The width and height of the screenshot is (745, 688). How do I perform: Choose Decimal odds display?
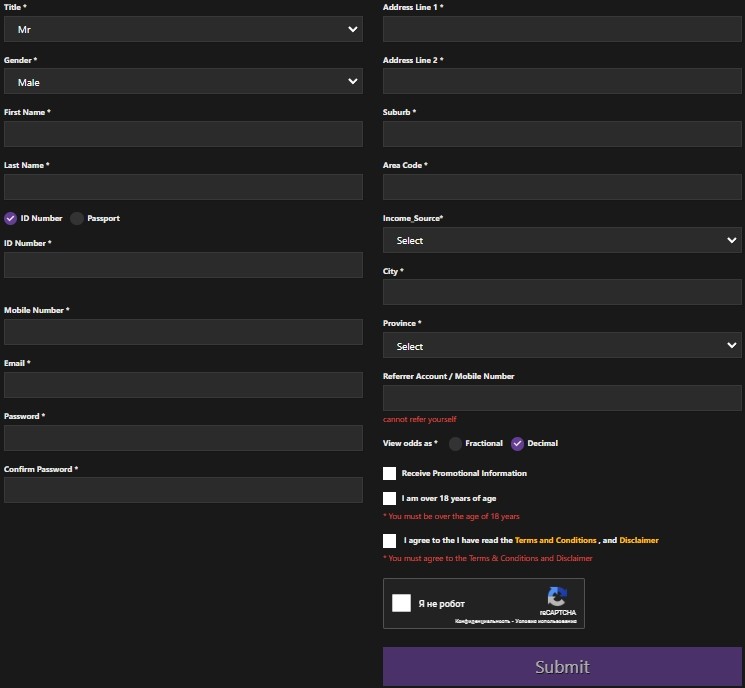[x=517, y=444]
